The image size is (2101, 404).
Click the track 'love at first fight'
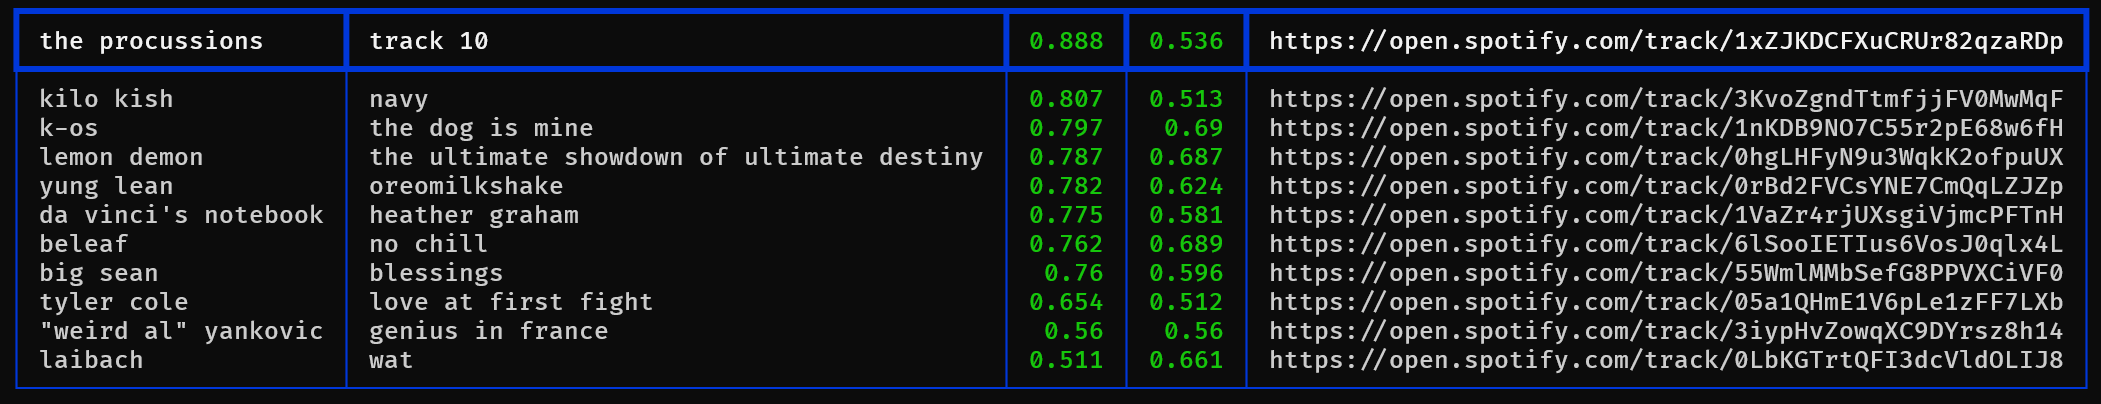[x=511, y=302]
